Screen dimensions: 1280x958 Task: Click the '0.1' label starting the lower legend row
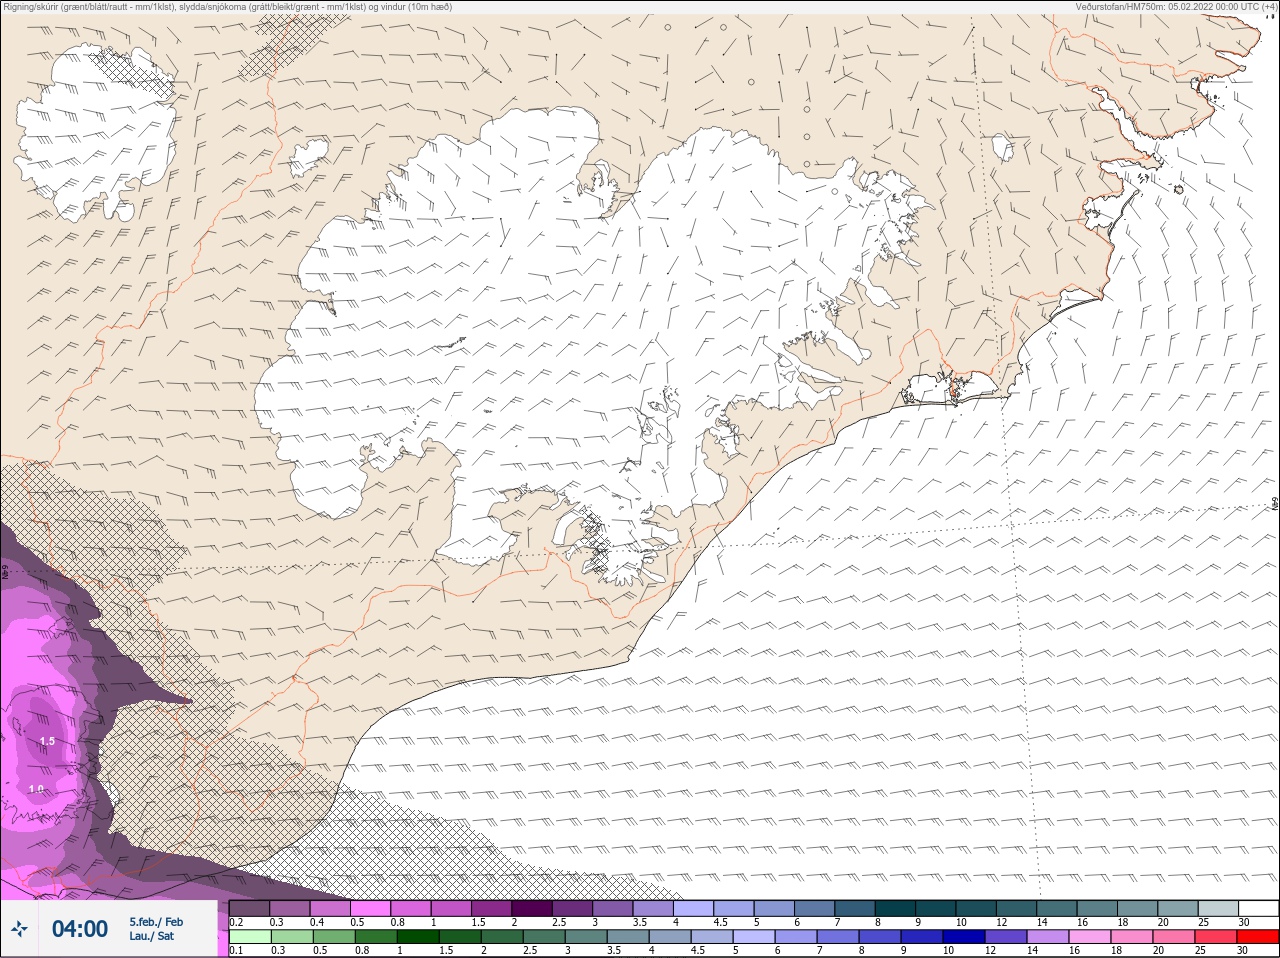(236, 951)
